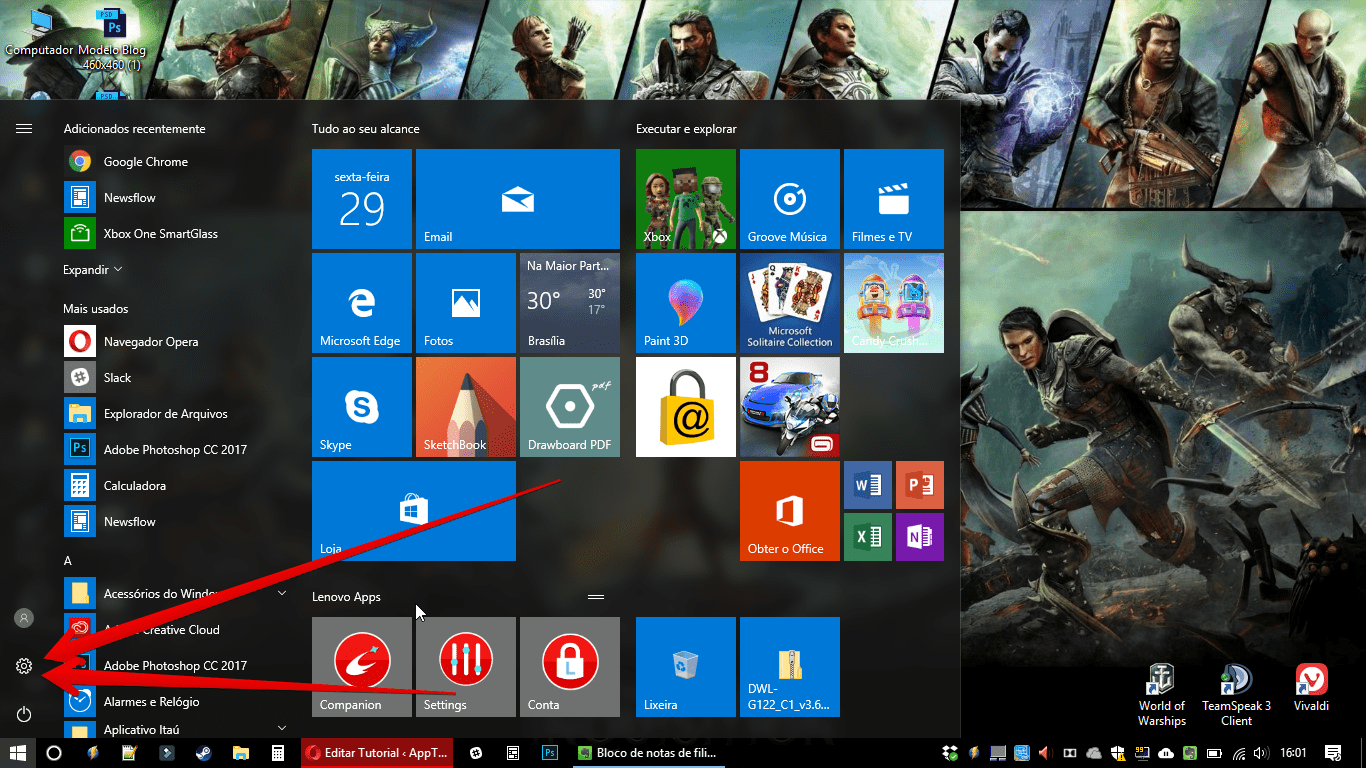Launch the Asphalt 8 racing game tile
1366x768 pixels.
pyautogui.click(x=790, y=407)
